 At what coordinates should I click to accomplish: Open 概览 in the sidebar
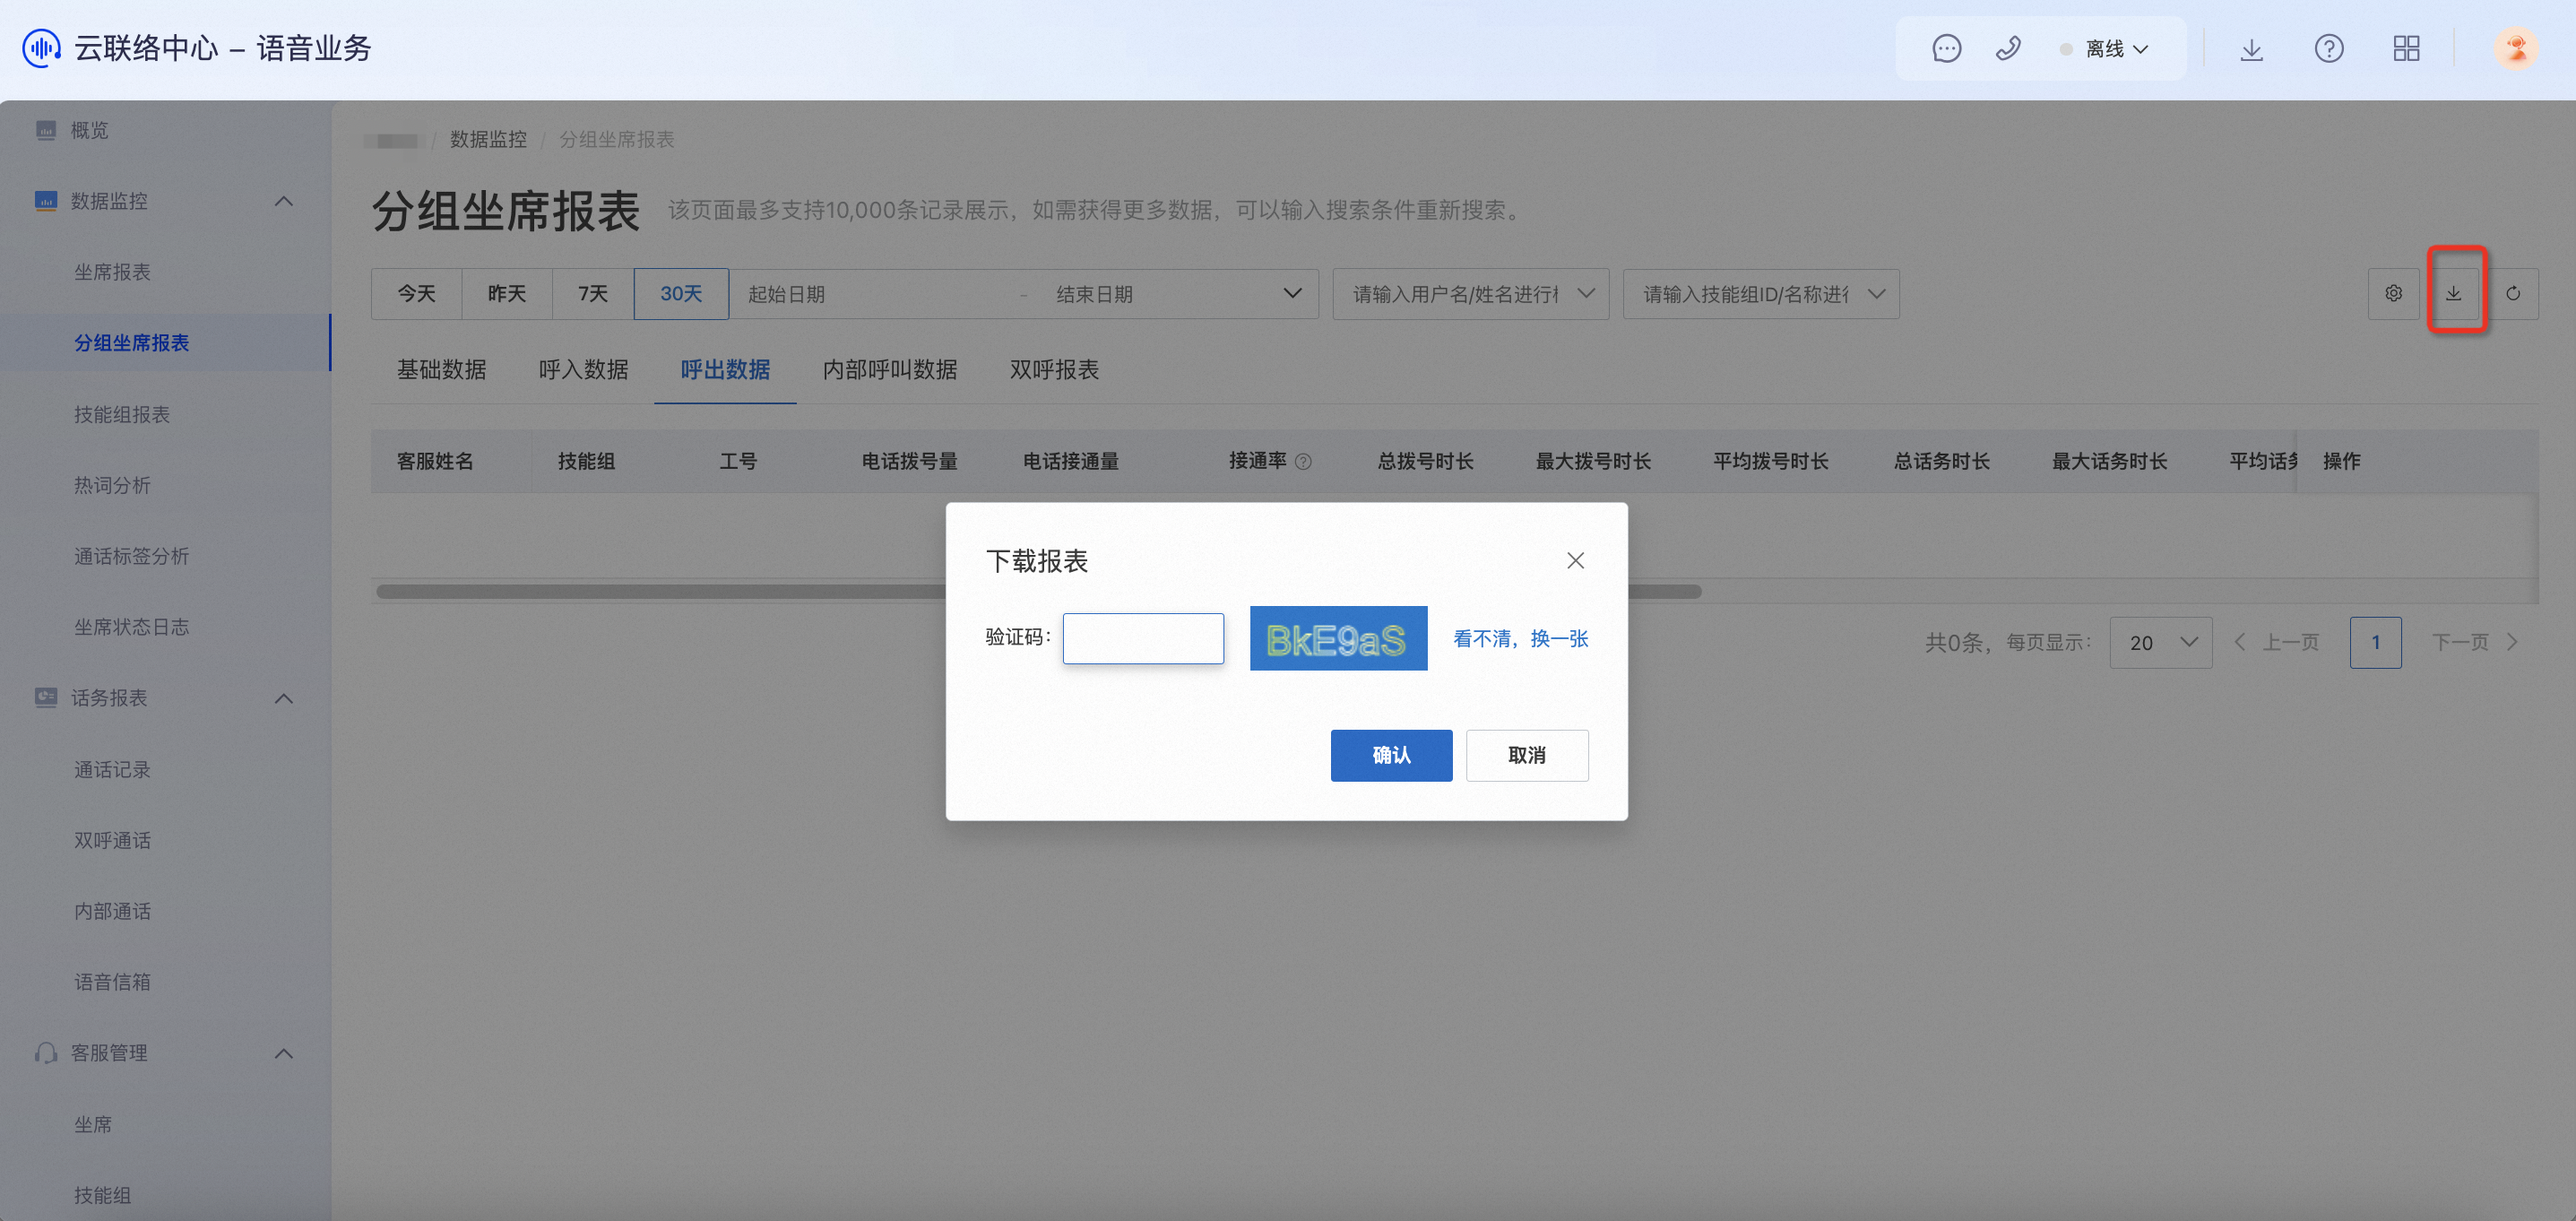click(89, 130)
